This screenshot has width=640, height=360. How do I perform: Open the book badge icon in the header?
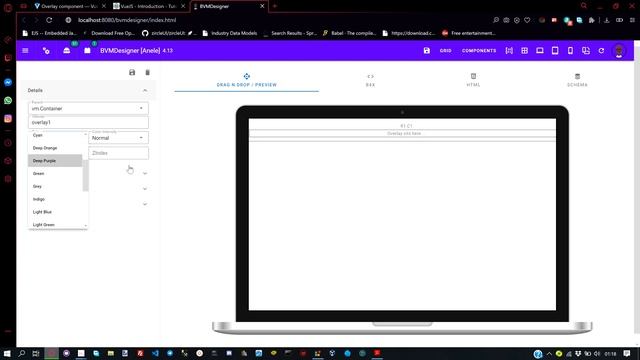pyautogui.click(x=87, y=51)
